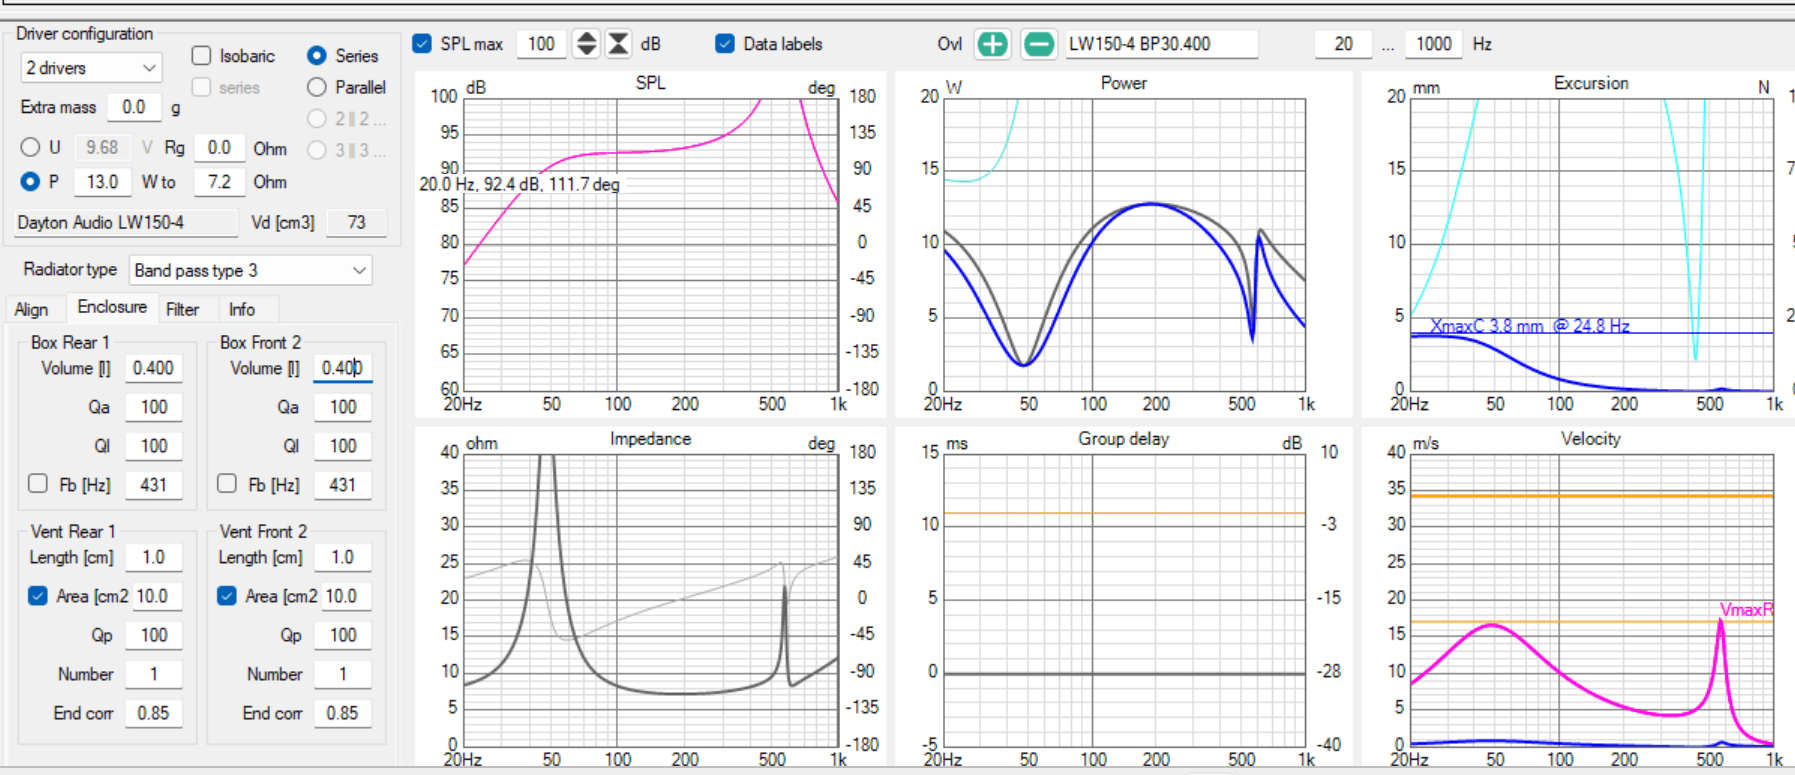Select the Parallel radio button
The height and width of the screenshot is (775, 1795).
pyautogui.click(x=317, y=87)
